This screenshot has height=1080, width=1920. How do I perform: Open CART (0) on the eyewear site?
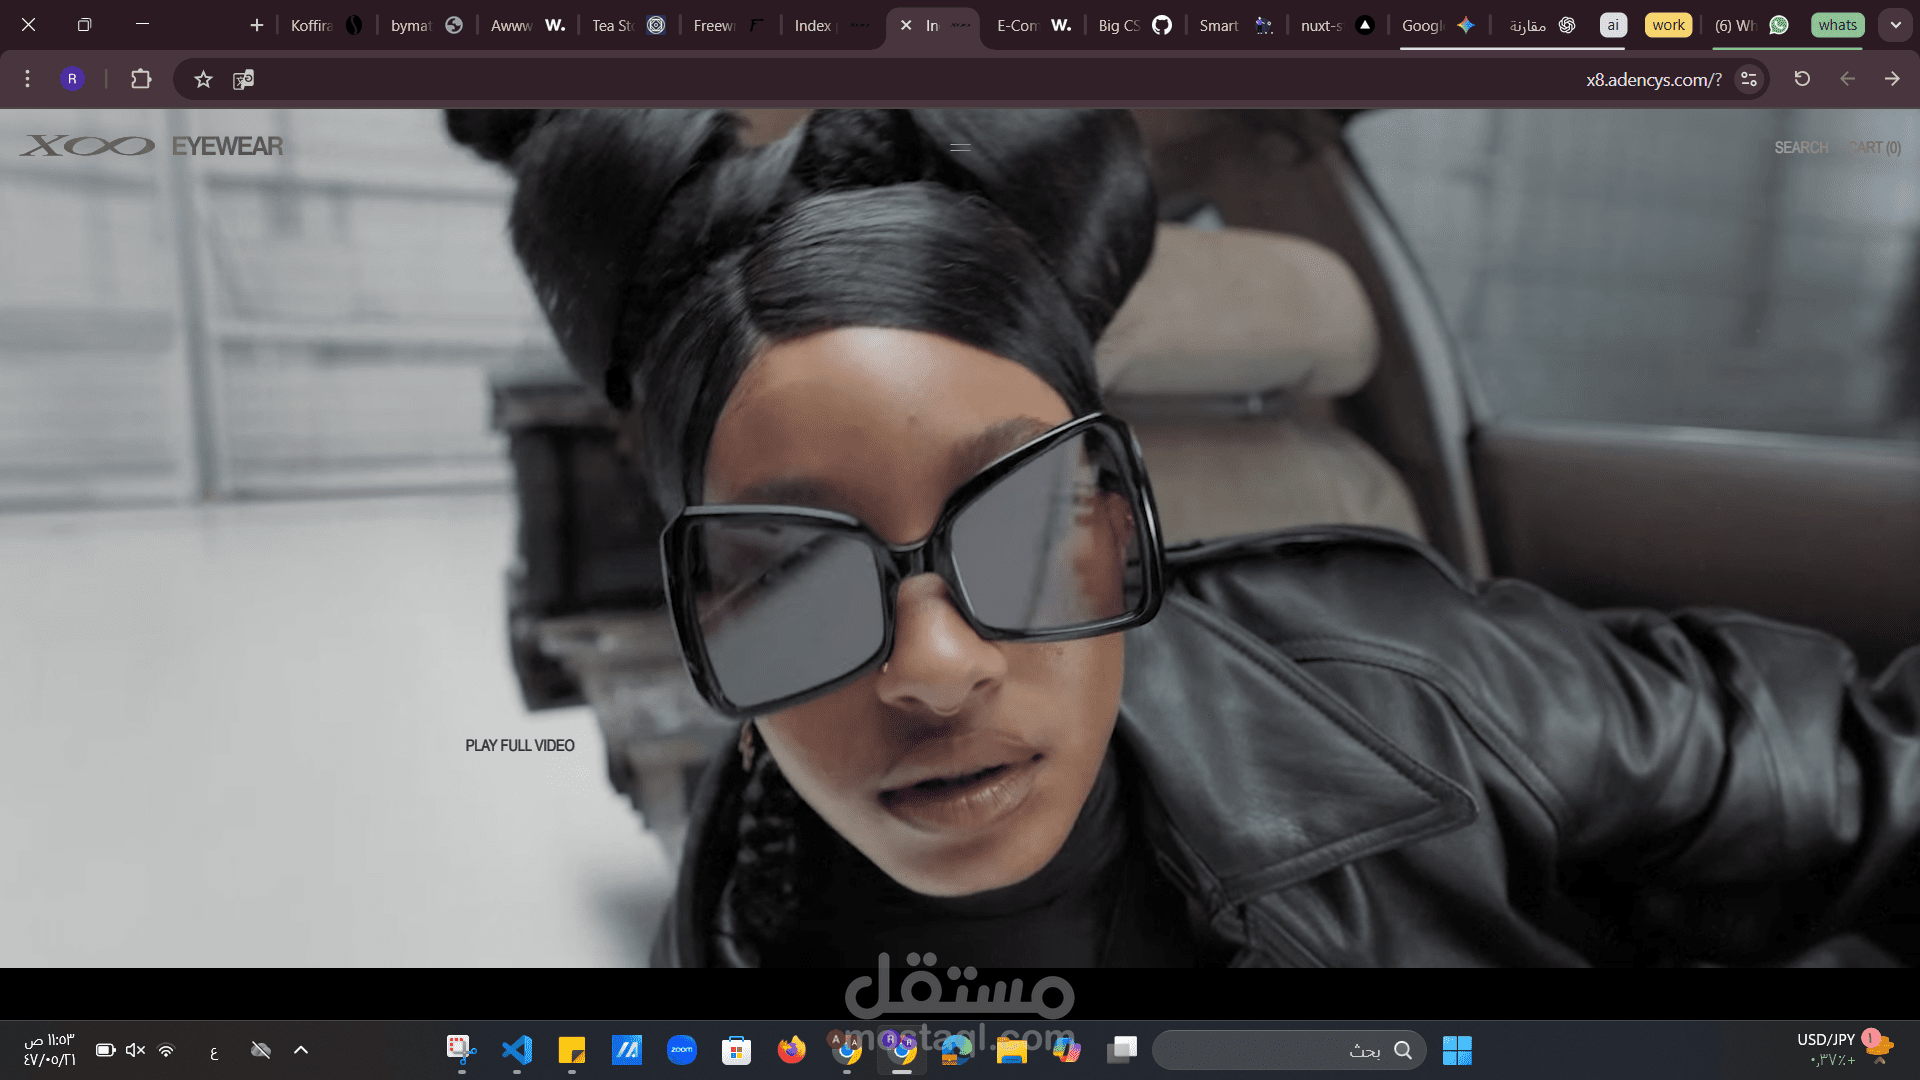(x=1873, y=147)
